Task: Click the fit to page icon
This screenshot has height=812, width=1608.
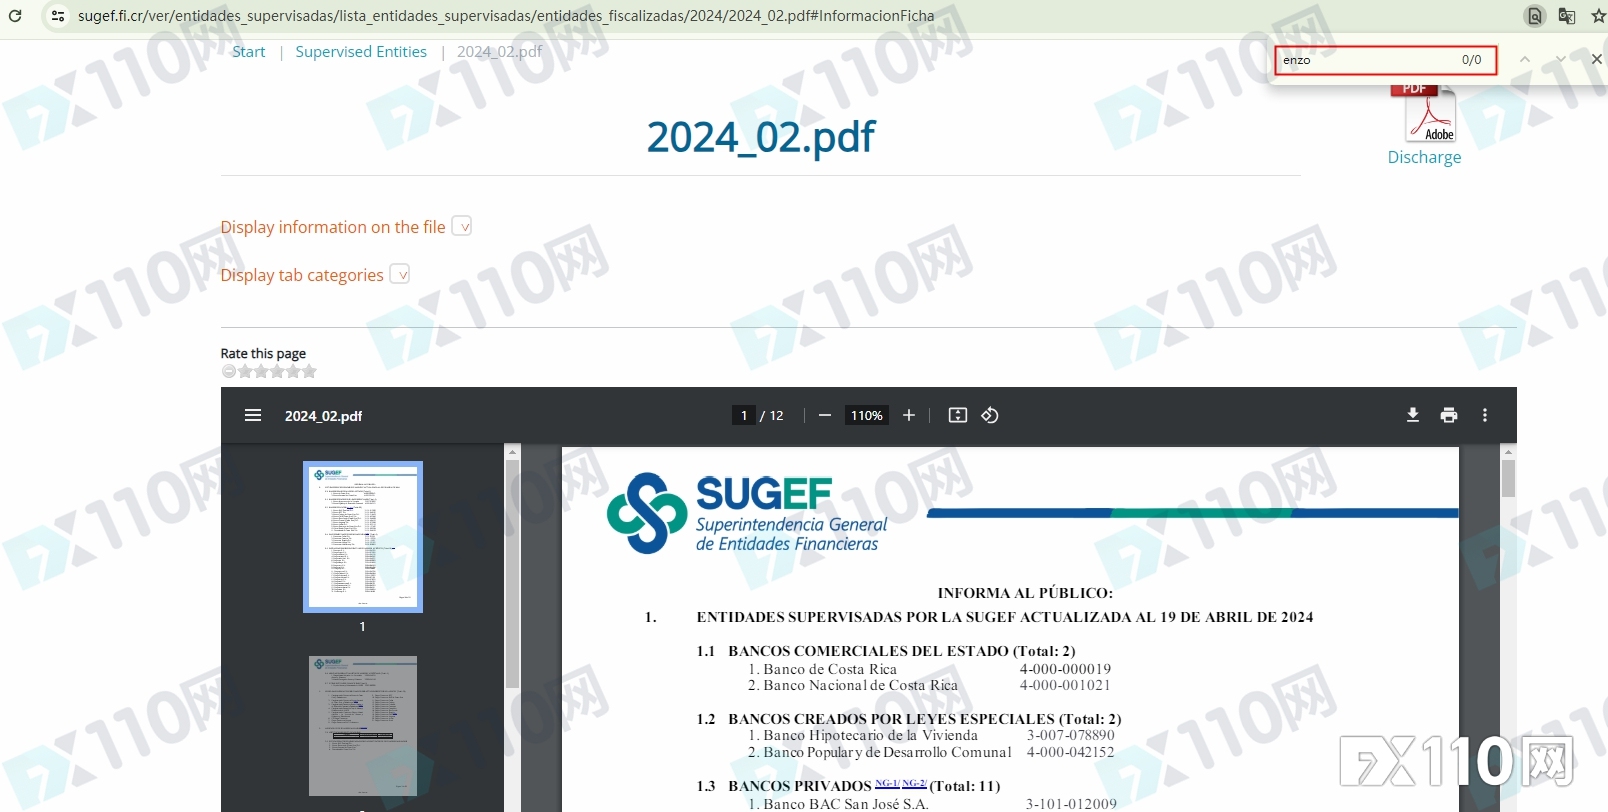Action: (x=958, y=415)
